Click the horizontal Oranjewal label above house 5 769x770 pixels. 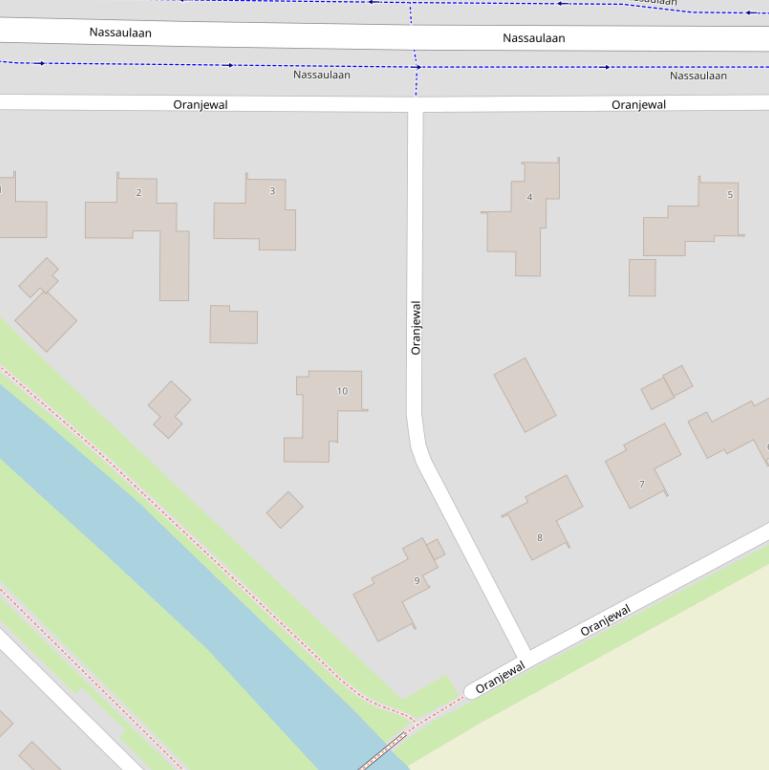coord(638,104)
